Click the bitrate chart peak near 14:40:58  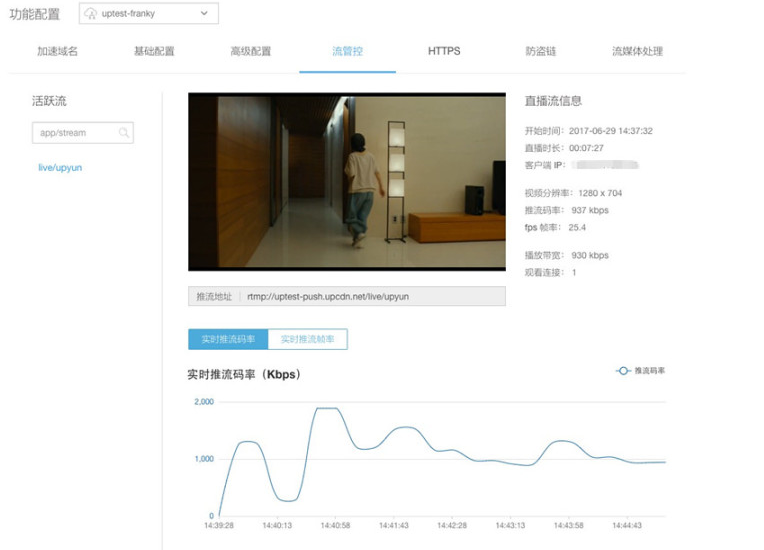coord(325,408)
